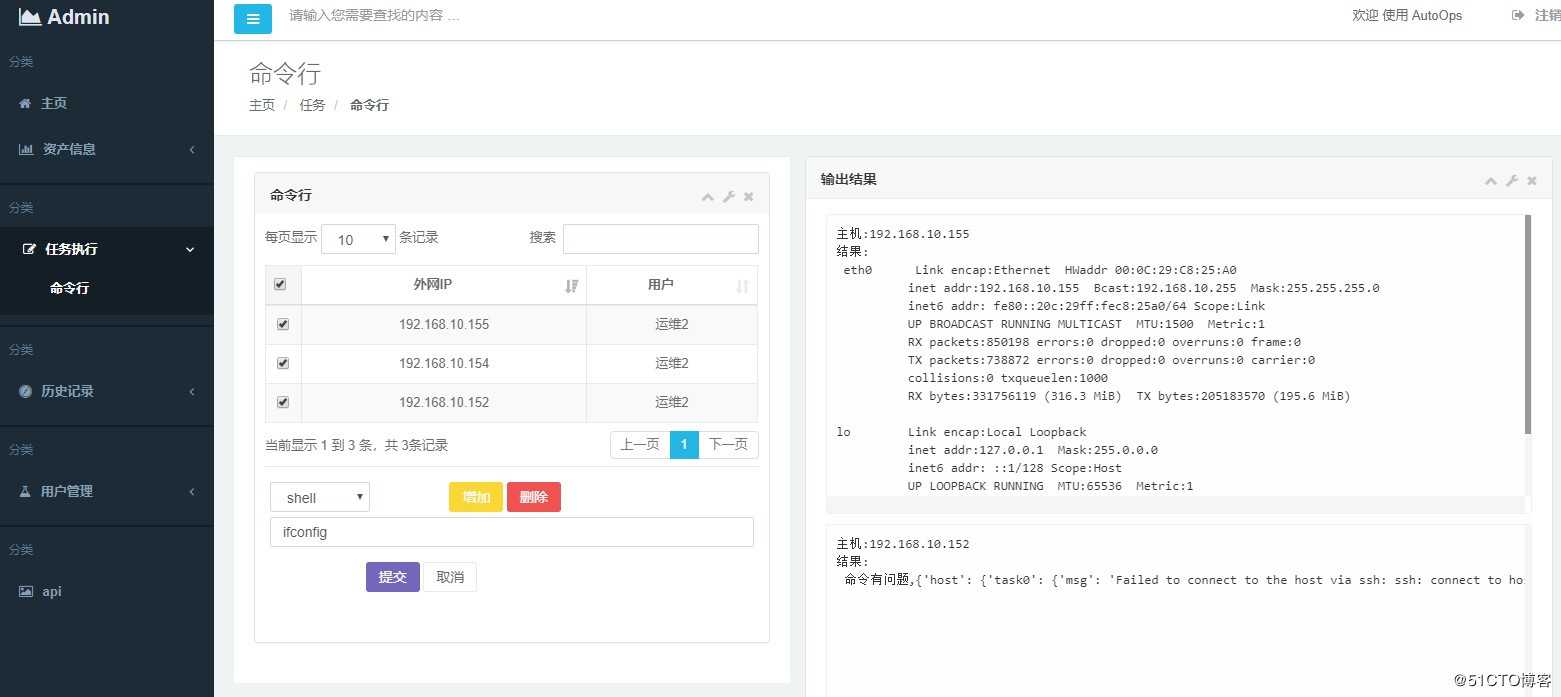Image resolution: width=1561 pixels, height=697 pixels.
Task: Select page 1 in pagination
Action: coord(684,445)
